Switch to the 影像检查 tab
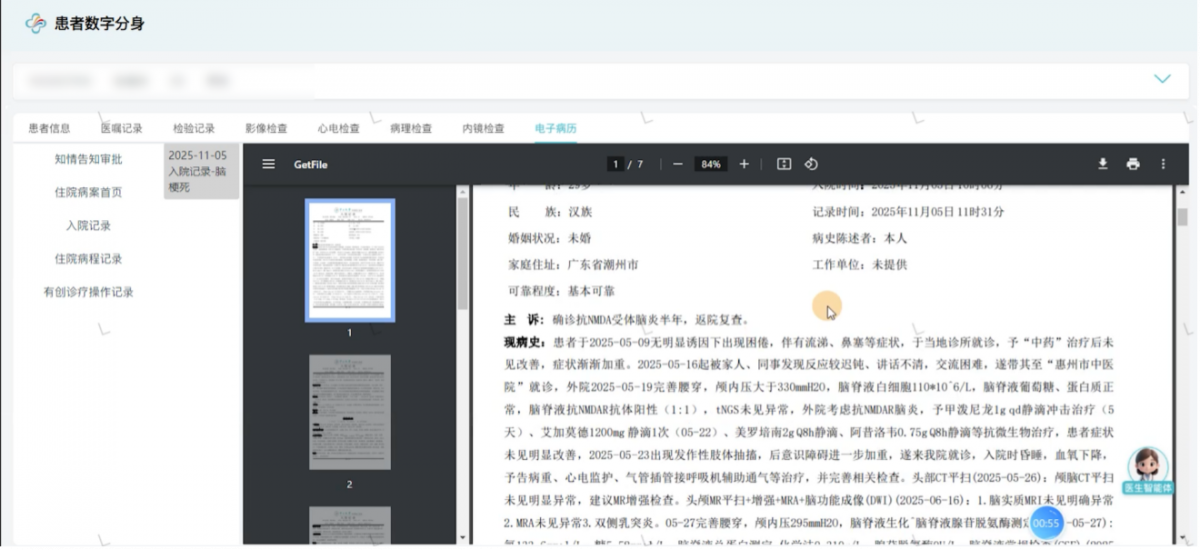 click(x=266, y=128)
